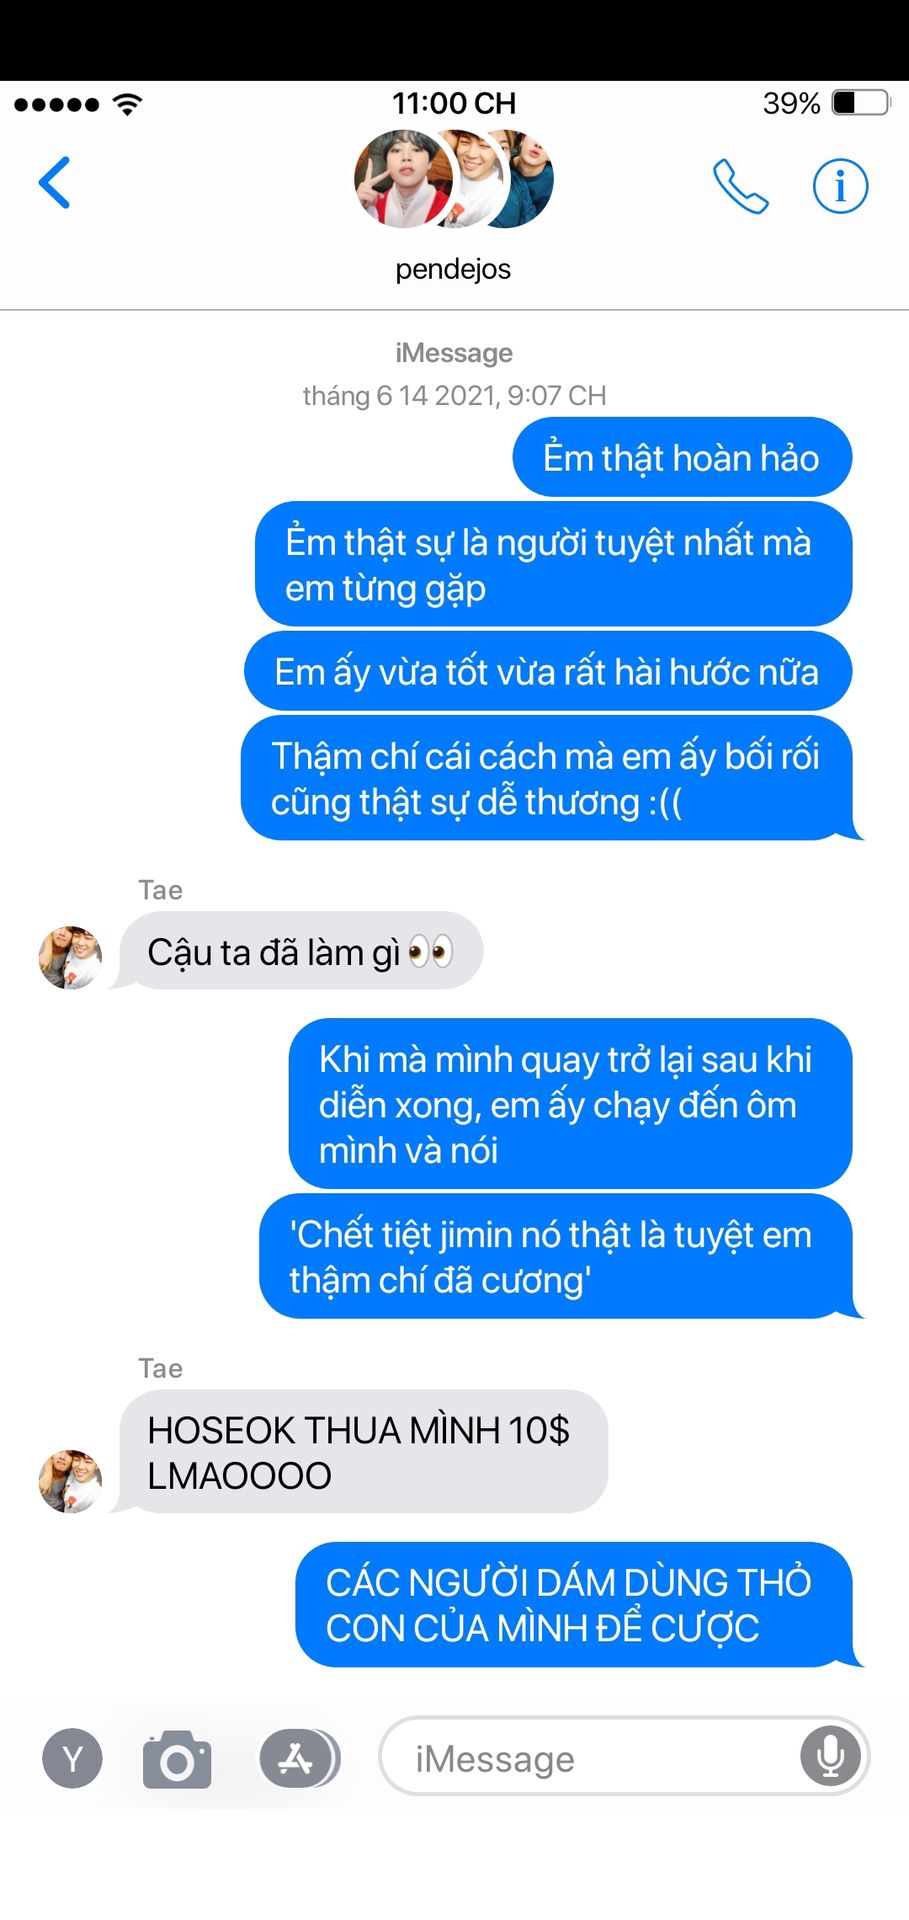
Task: Check the Wi-Fi status icon
Action: coord(128,104)
